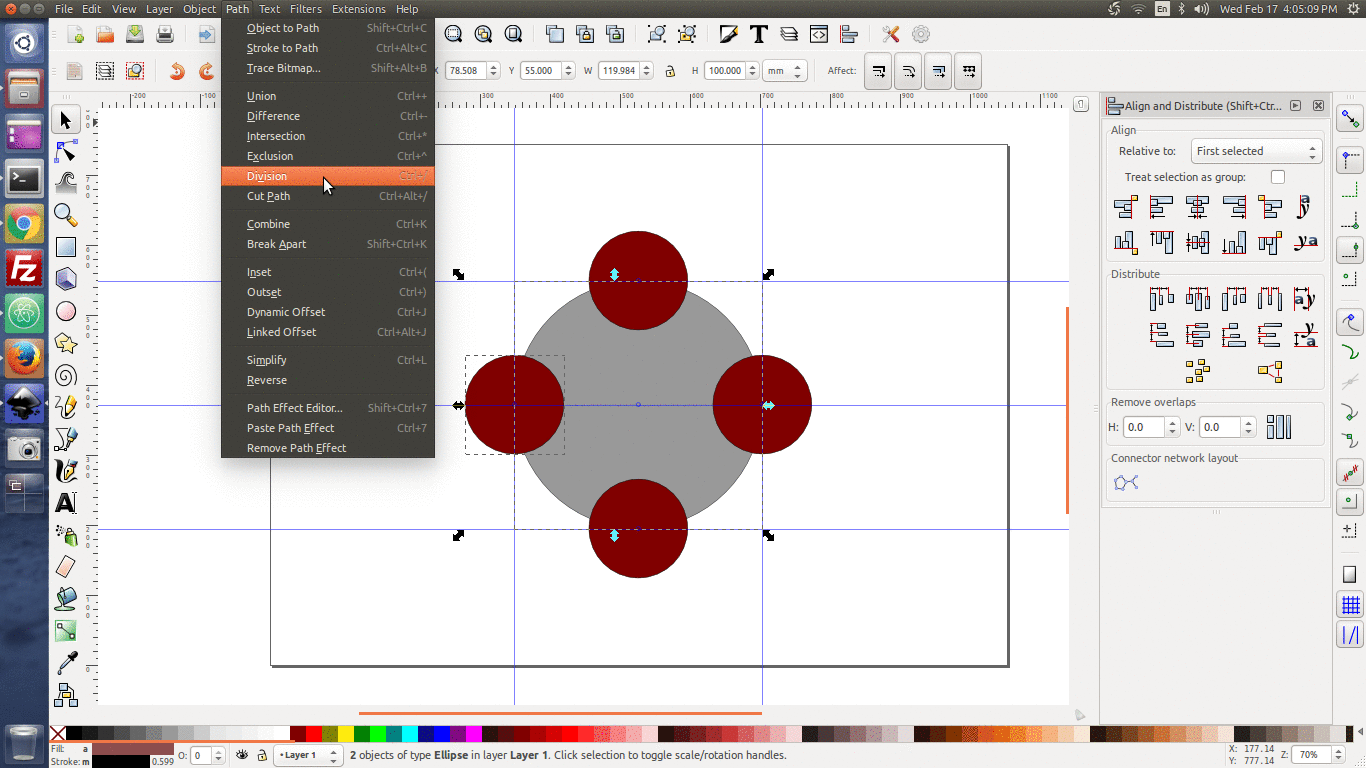The image size is (1366, 768).
Task: Click Randomize centers distribute icon
Action: coord(1198,372)
